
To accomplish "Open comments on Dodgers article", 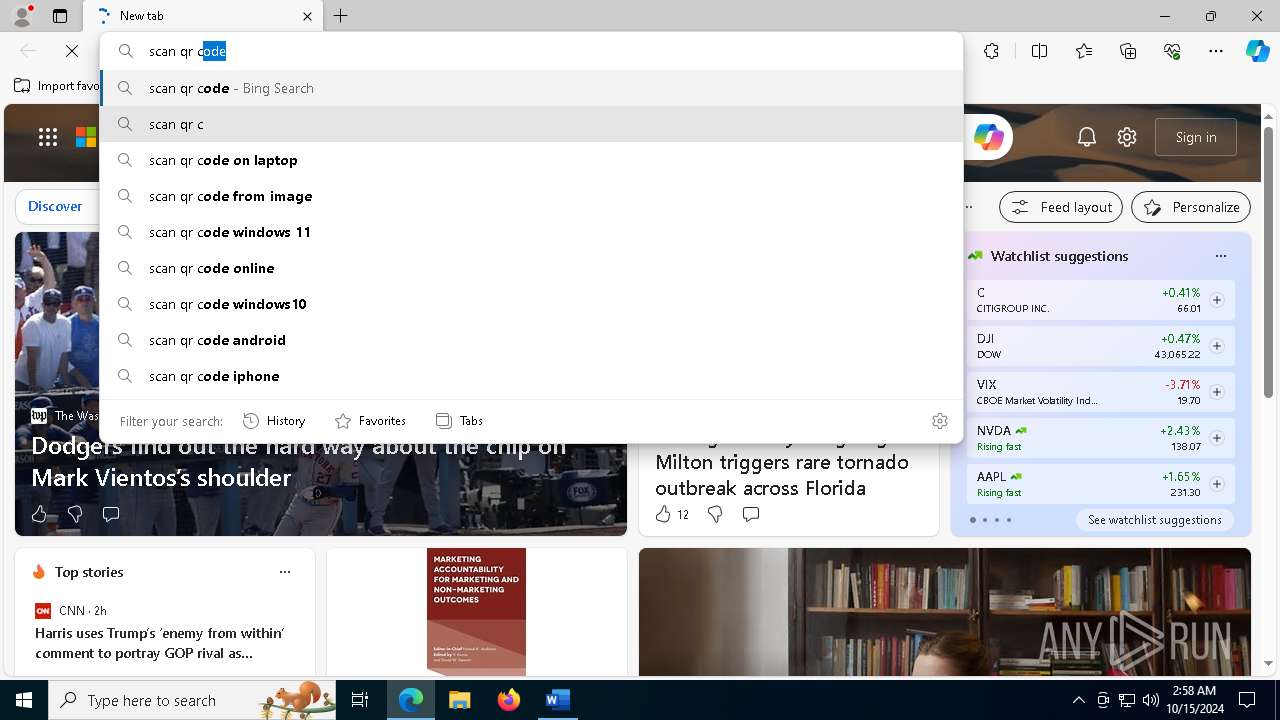I will [111, 514].
